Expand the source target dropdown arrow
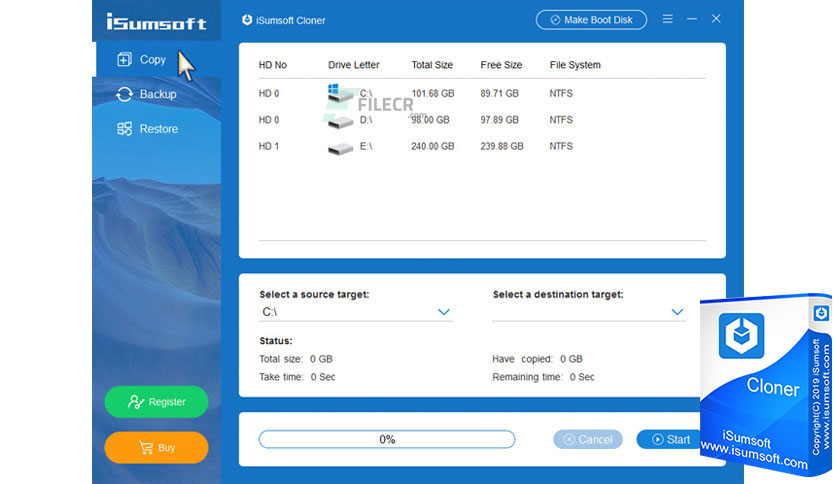The image size is (836, 484). [444, 312]
